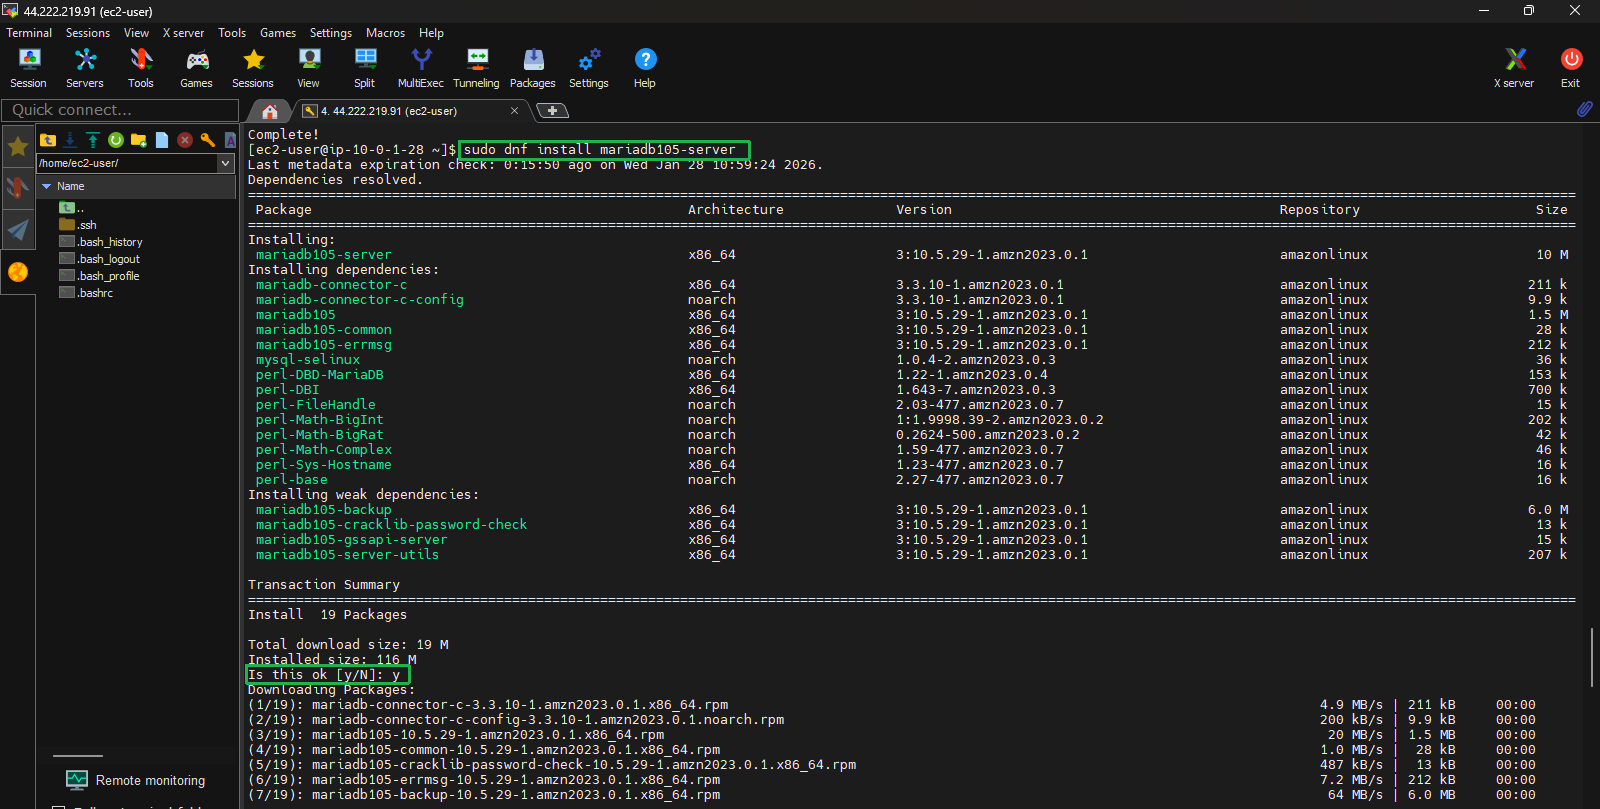
Task: Click the SFTP download icon
Action: coord(70,140)
